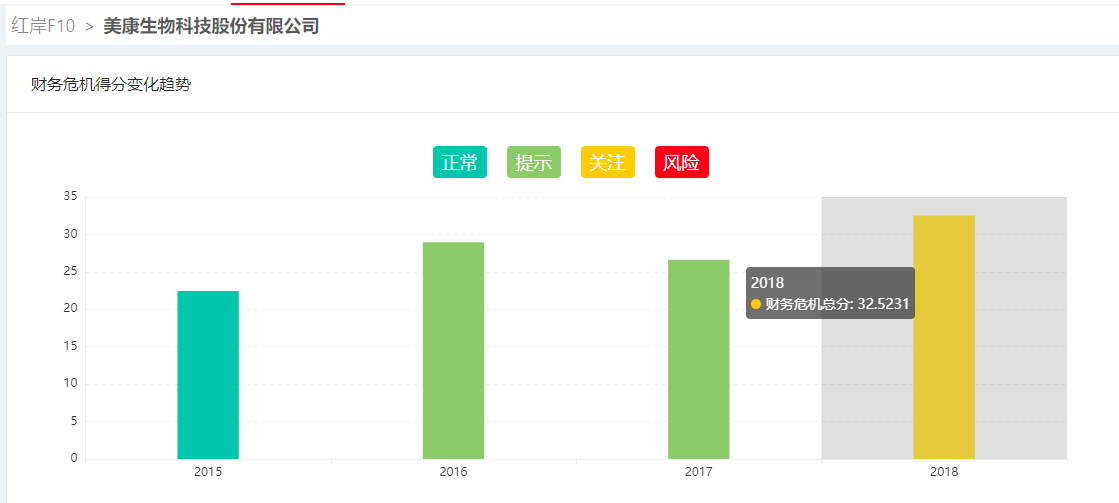
Task: Click the 2016 x-axis label
Action: pos(453,472)
